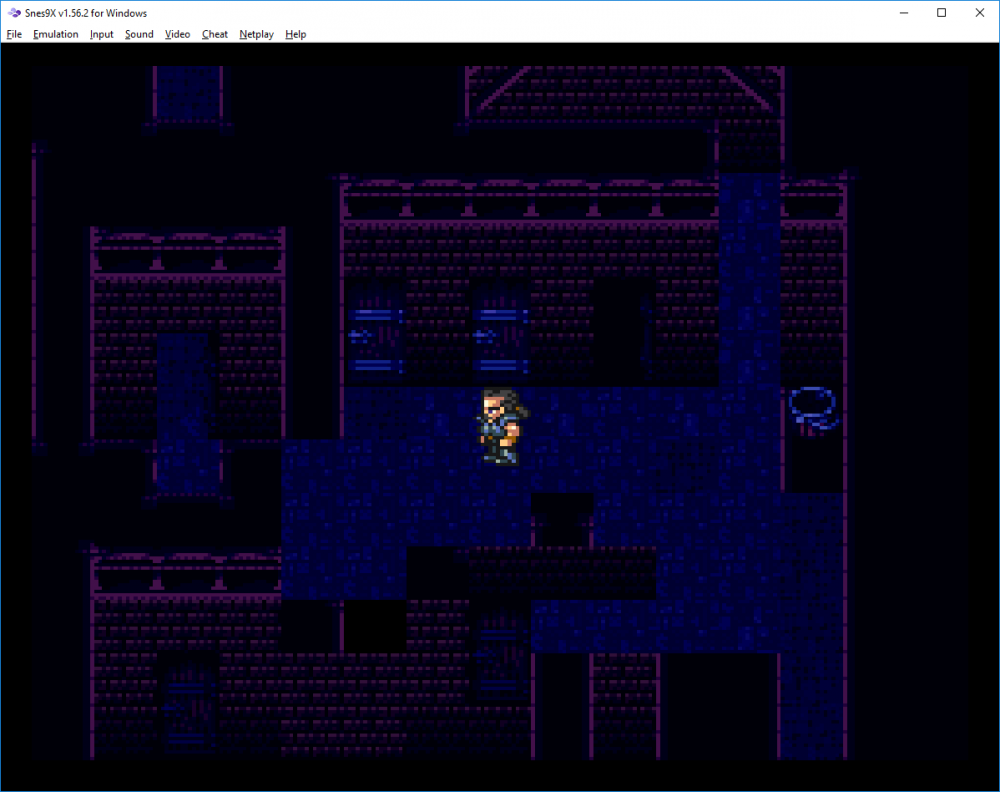Screen dimensions: 1000x792
Task: Open the File menu
Action: point(14,34)
